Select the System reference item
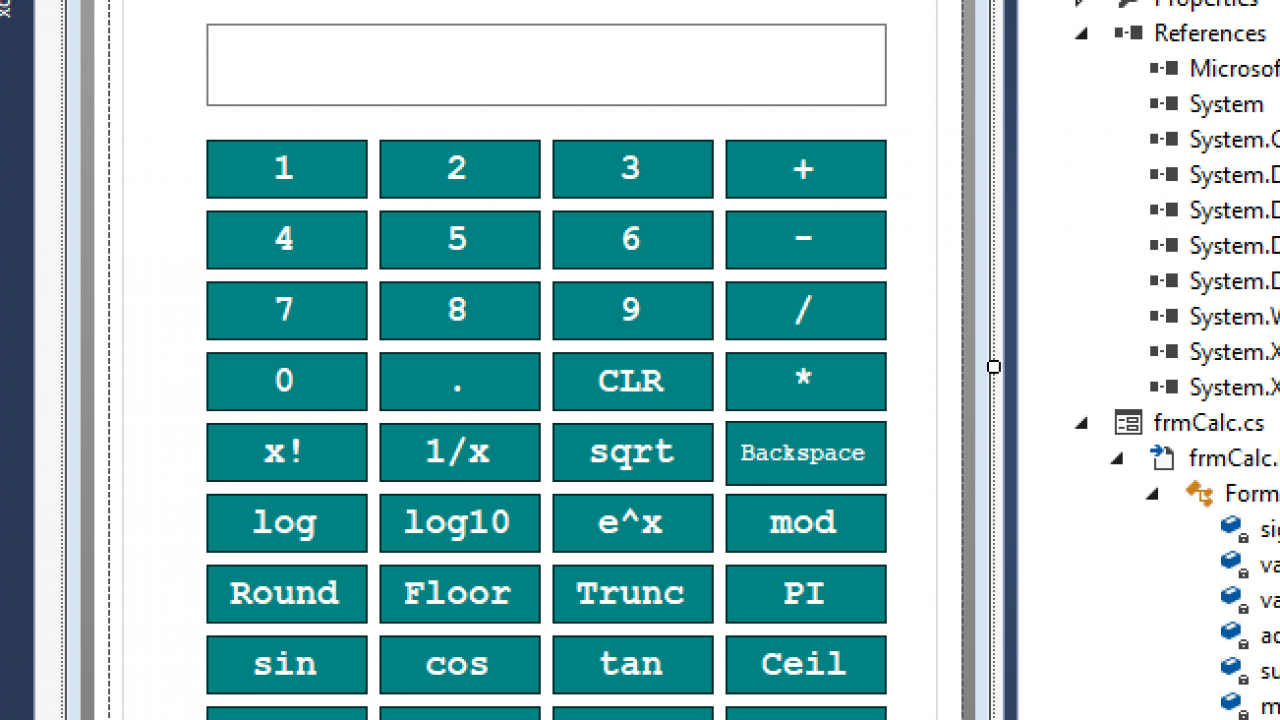This screenshot has width=1280, height=720. [x=1227, y=104]
